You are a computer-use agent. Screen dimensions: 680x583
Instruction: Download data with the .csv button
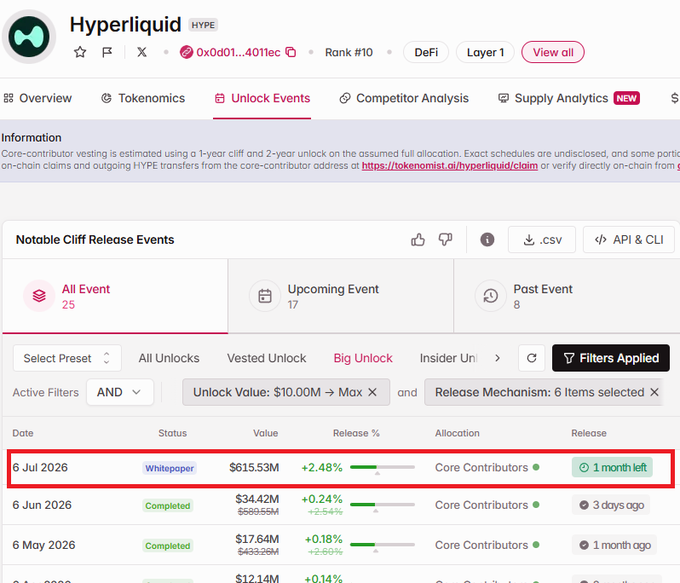click(542, 239)
